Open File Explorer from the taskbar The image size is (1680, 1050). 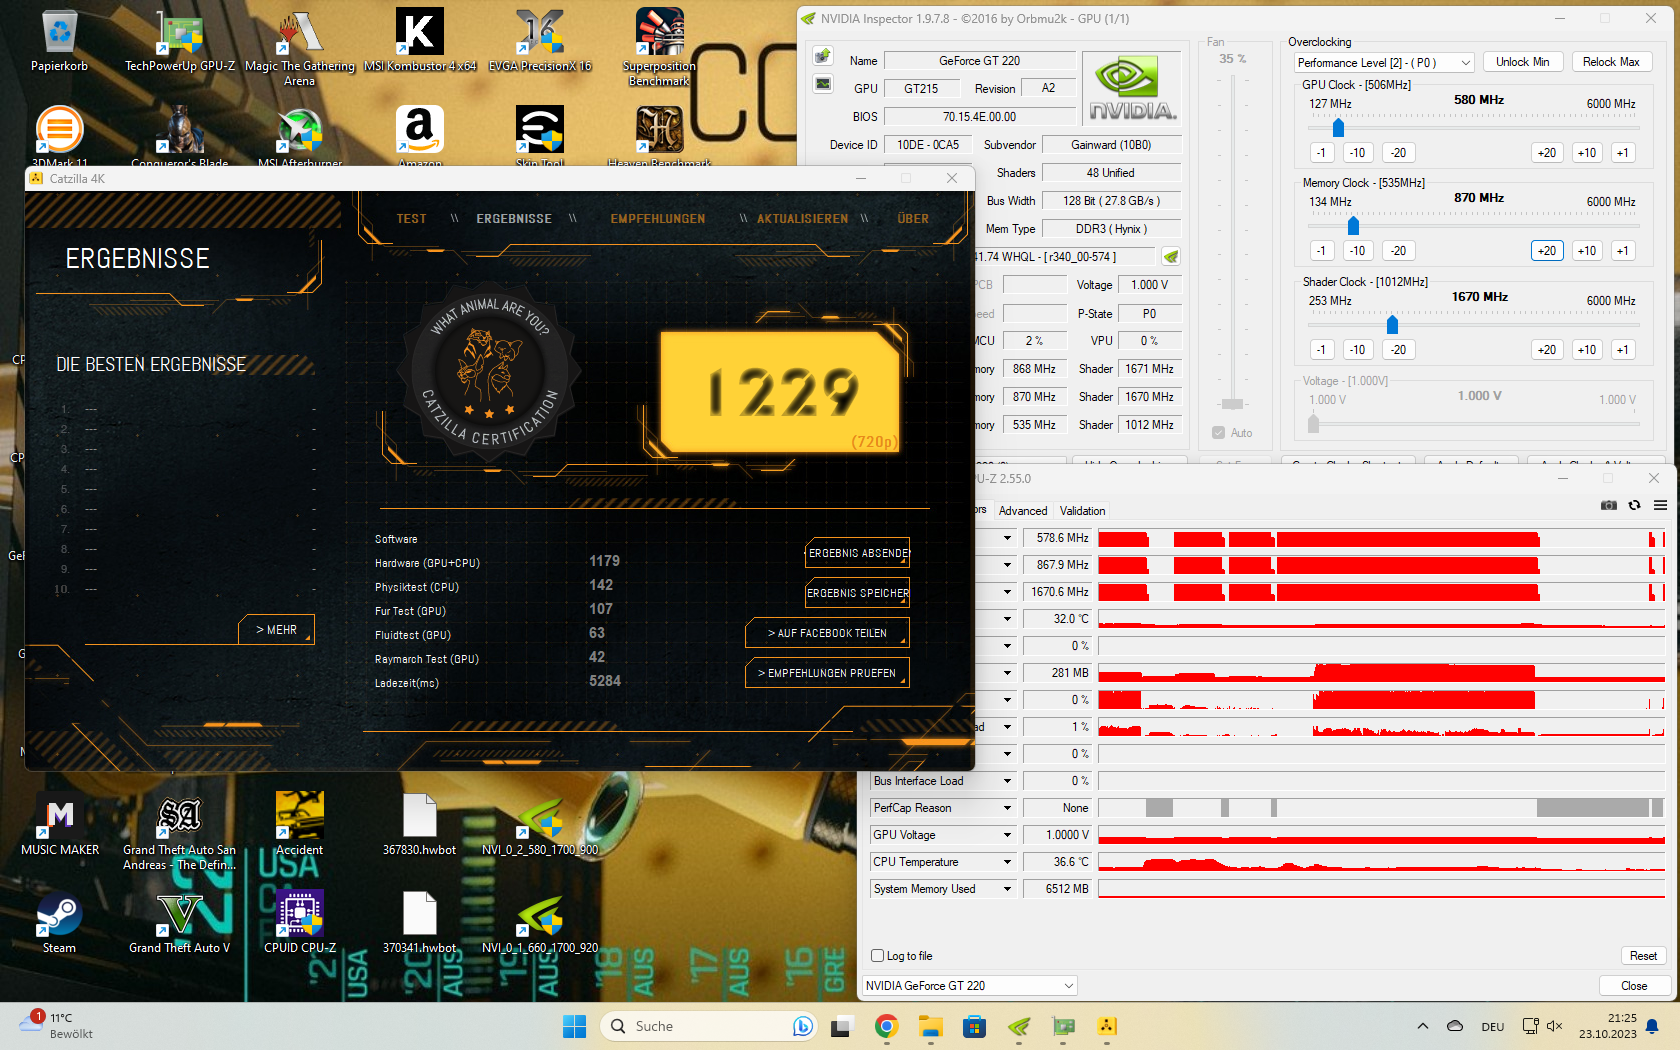click(x=931, y=1026)
